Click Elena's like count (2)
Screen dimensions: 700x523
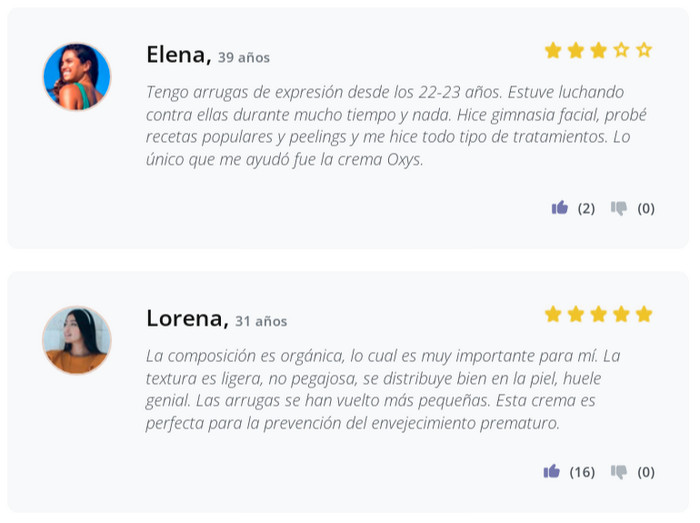586,209
